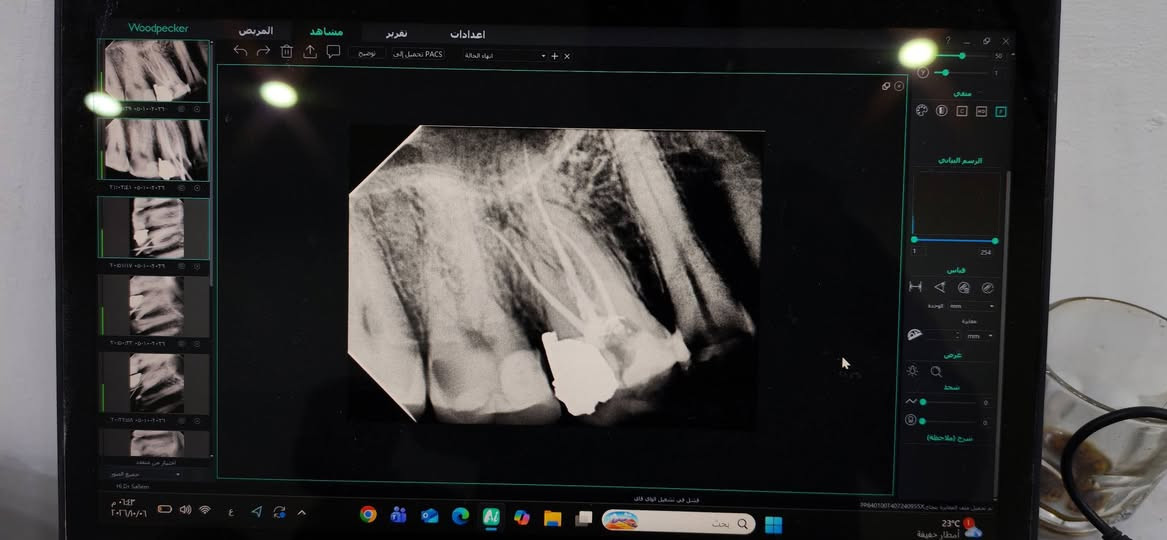Open the comment bubble tool
This screenshot has width=1167, height=540.
coord(333,51)
